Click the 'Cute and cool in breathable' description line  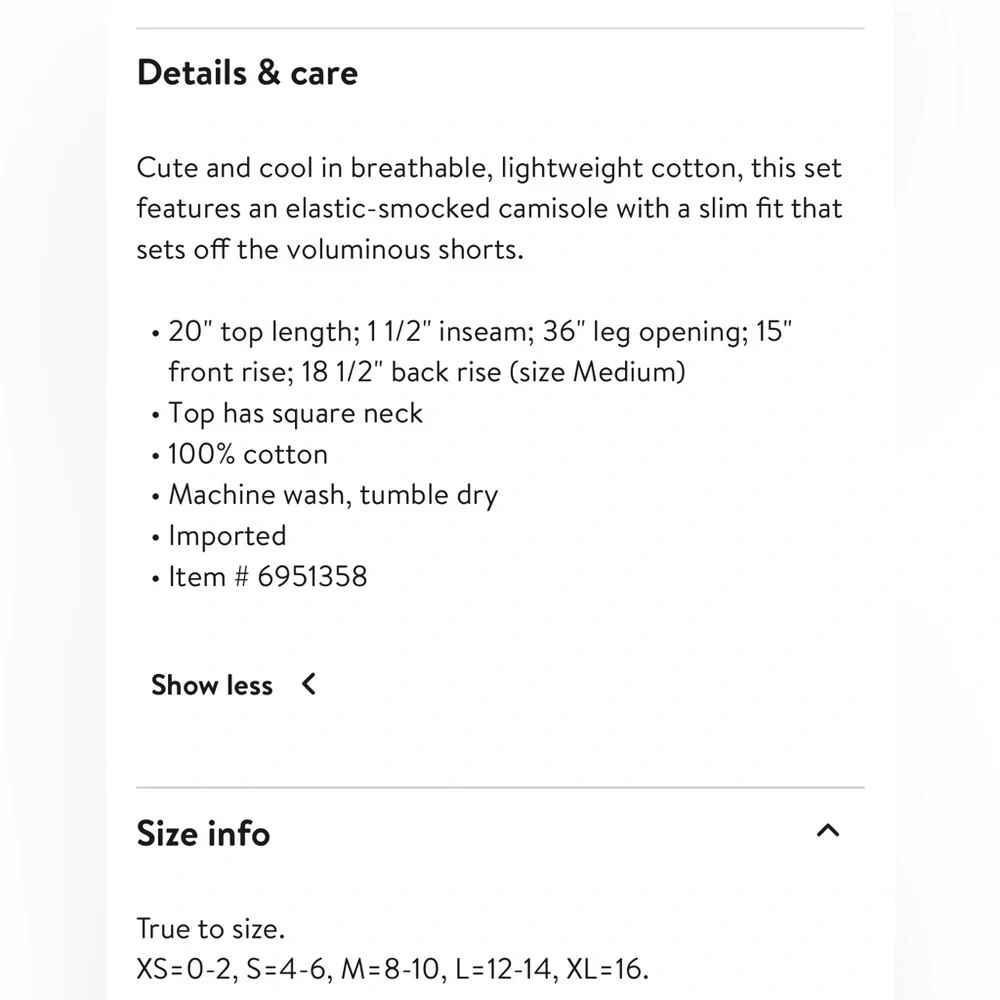coord(489,168)
